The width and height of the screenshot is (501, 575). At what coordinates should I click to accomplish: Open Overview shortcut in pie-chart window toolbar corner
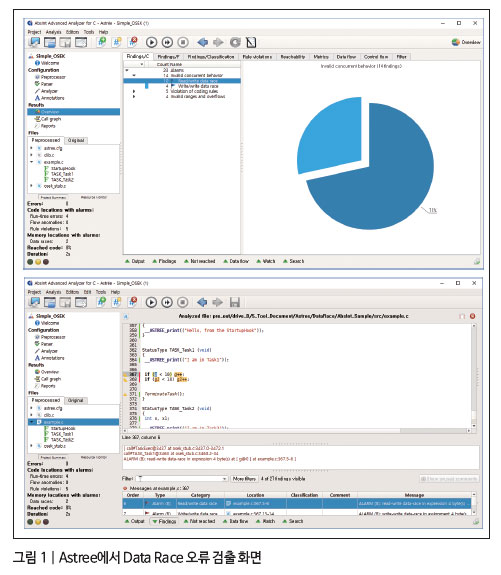pos(466,42)
